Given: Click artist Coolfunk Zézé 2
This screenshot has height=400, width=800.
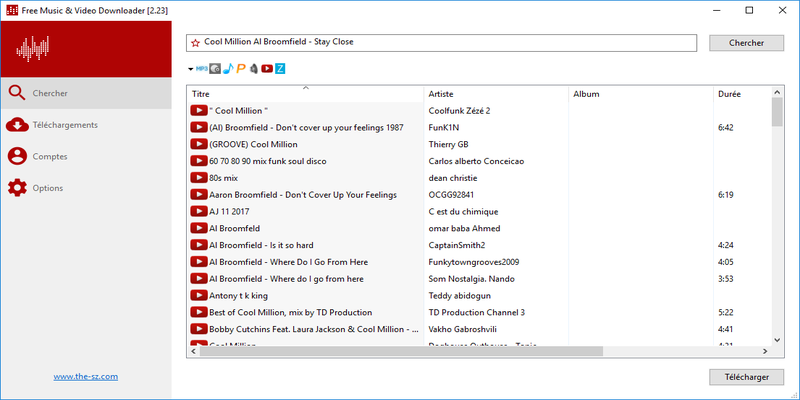Looking at the screenshot, I should [x=459, y=111].
